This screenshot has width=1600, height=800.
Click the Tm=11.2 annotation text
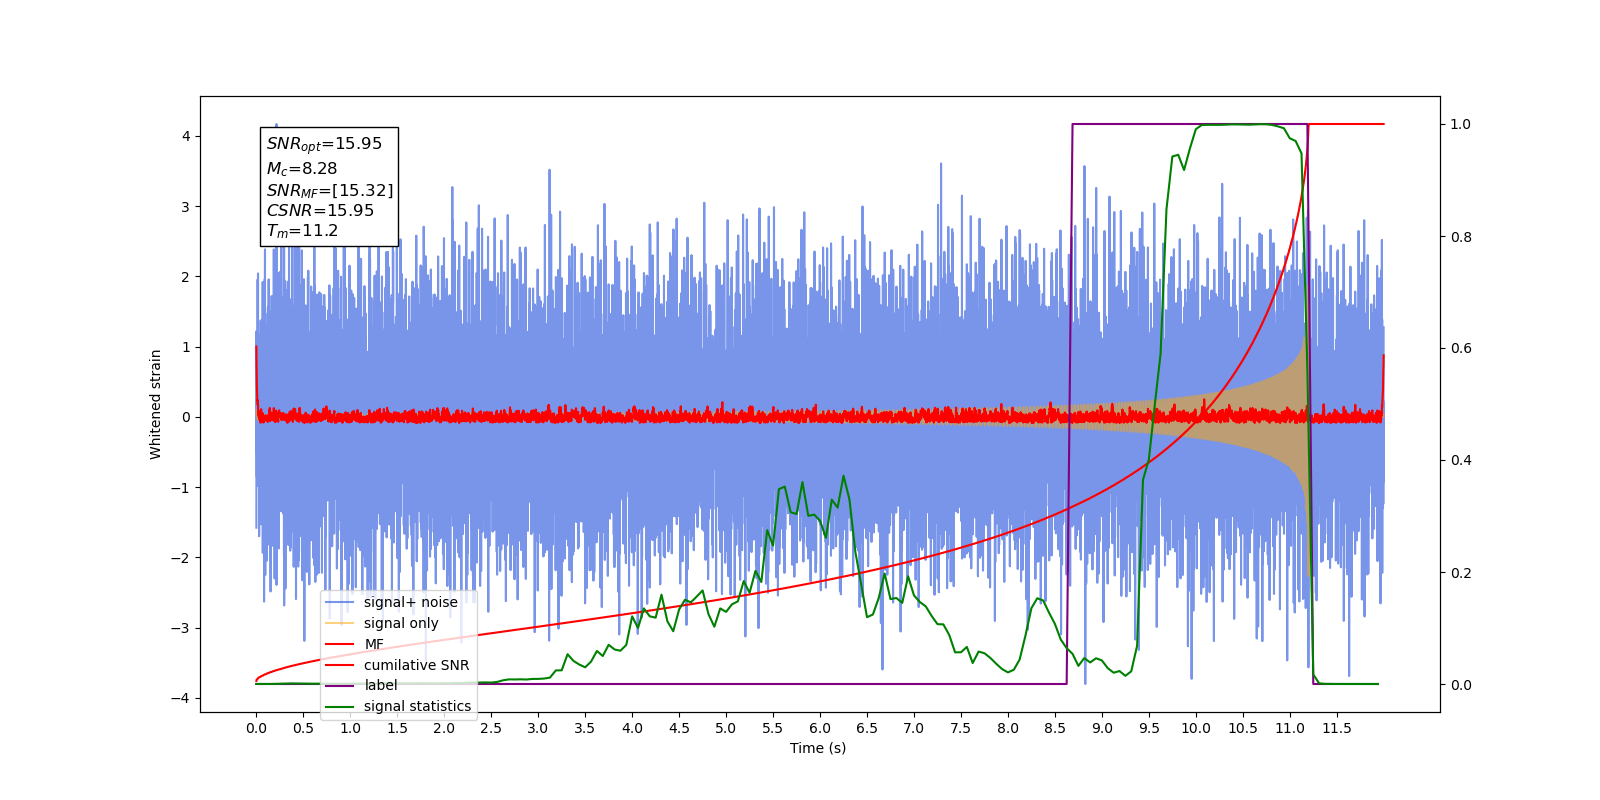point(302,231)
